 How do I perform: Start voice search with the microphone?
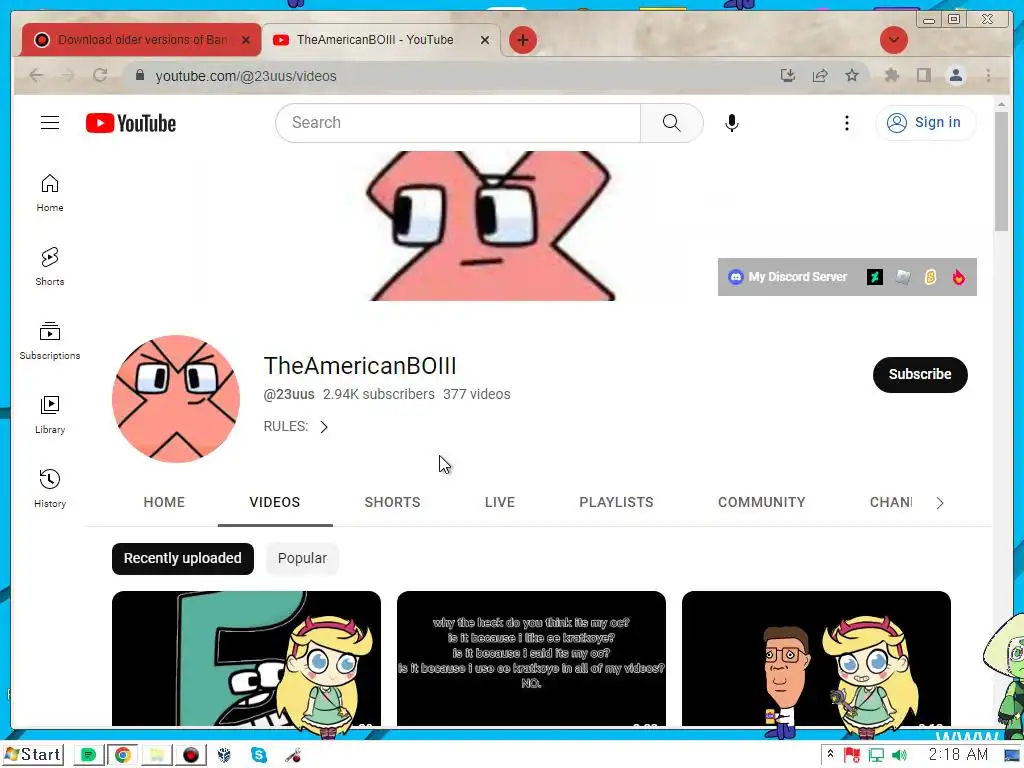731,123
